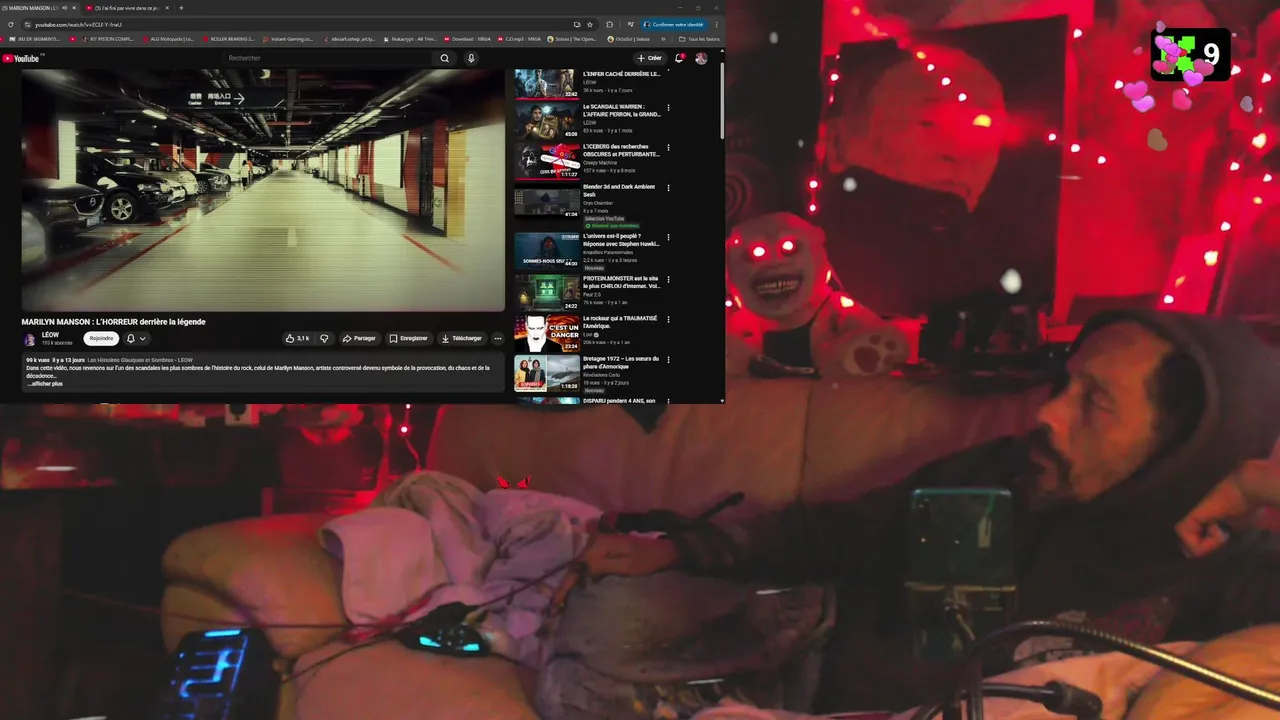Screen dimensions: 1280x720
Task: Open Bretagne 1972 video thumbnail
Action: pyautogui.click(x=547, y=373)
